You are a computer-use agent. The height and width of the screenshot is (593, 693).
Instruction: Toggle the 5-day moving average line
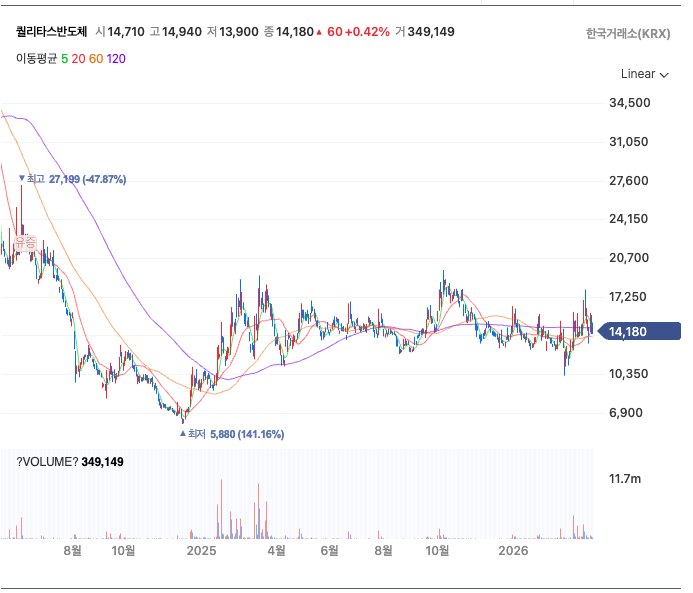pyautogui.click(x=64, y=58)
